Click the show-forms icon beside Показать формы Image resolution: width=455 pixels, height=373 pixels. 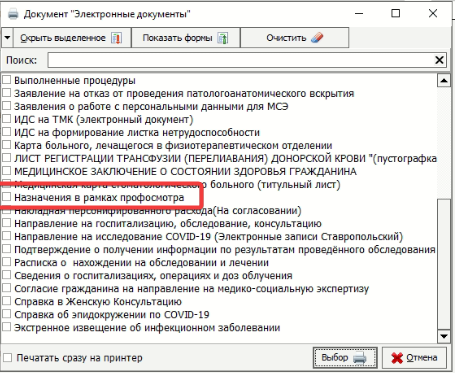pos(223,38)
